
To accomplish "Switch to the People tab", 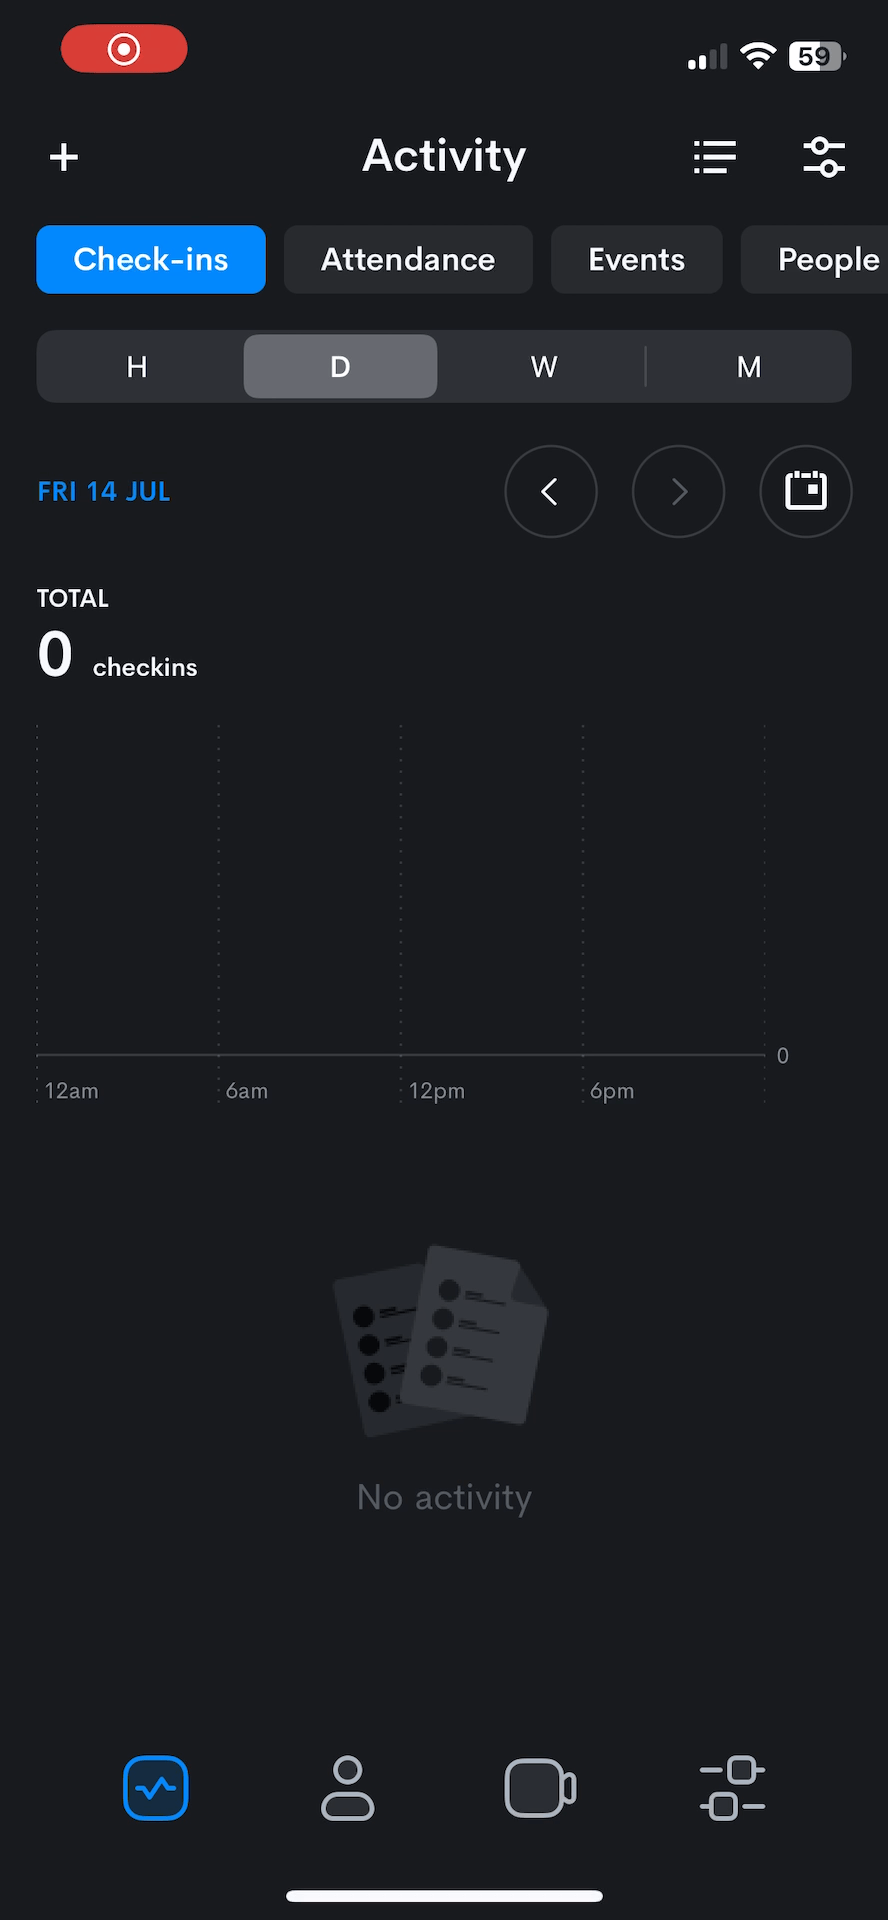I will click(x=815, y=260).
